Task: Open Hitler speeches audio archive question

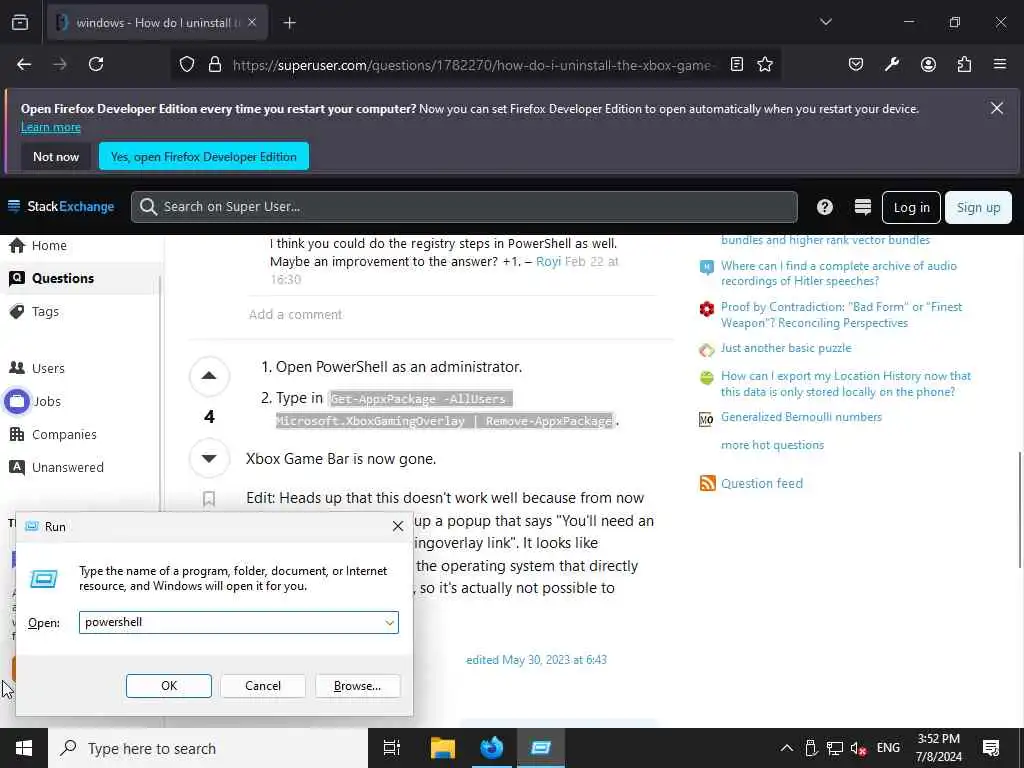Action: [x=839, y=274]
